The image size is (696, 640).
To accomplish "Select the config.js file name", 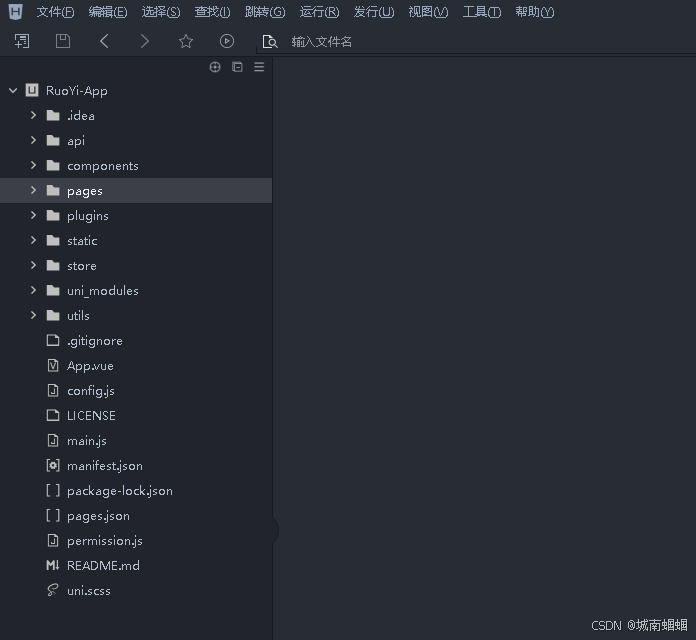I will (x=91, y=391).
